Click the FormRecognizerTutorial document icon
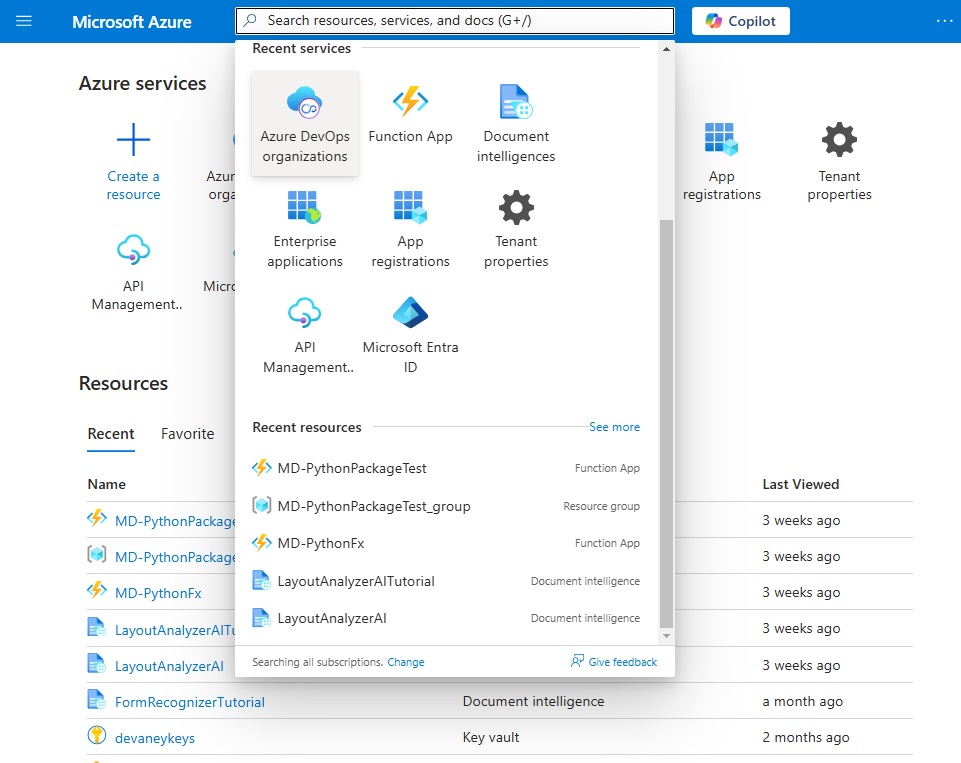This screenshot has height=763, width=961. [97, 699]
